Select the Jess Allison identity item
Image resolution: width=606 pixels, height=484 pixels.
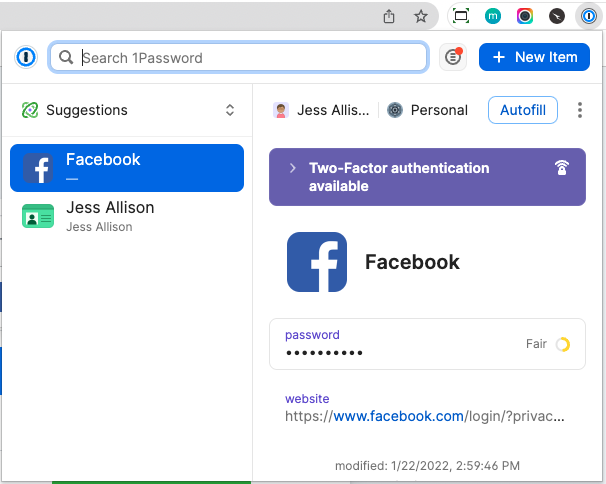(x=127, y=216)
